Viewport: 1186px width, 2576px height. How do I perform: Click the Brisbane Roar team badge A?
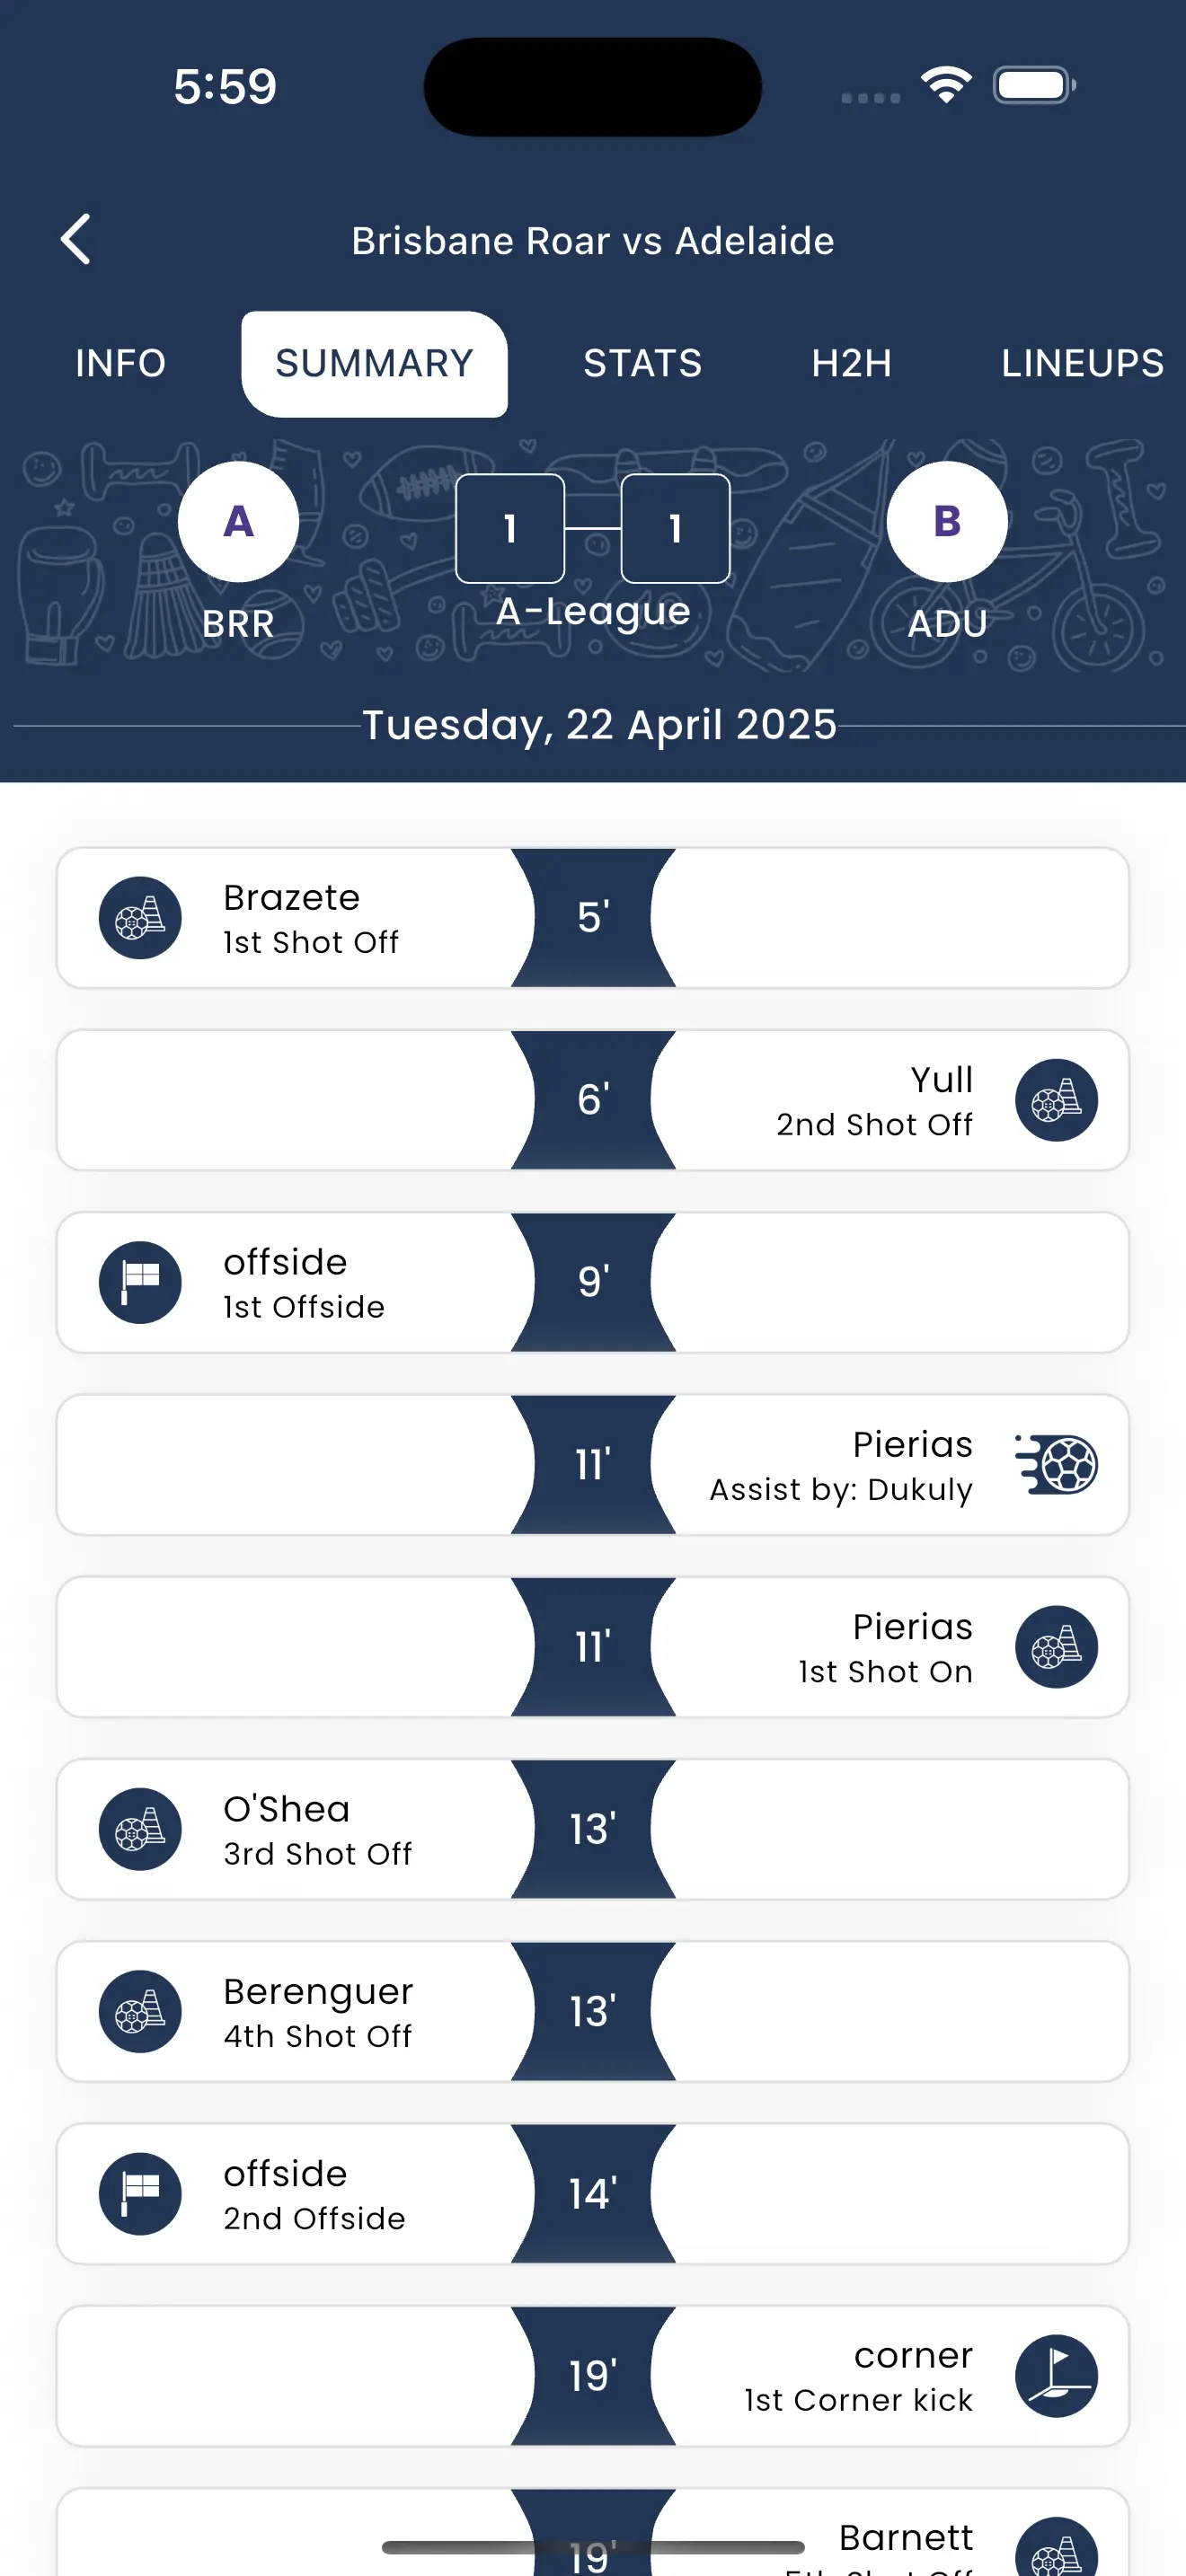click(x=237, y=521)
